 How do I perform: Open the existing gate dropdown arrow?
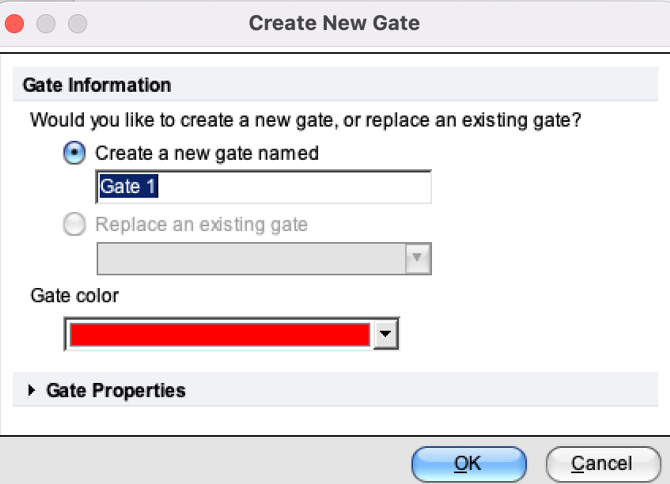419,259
